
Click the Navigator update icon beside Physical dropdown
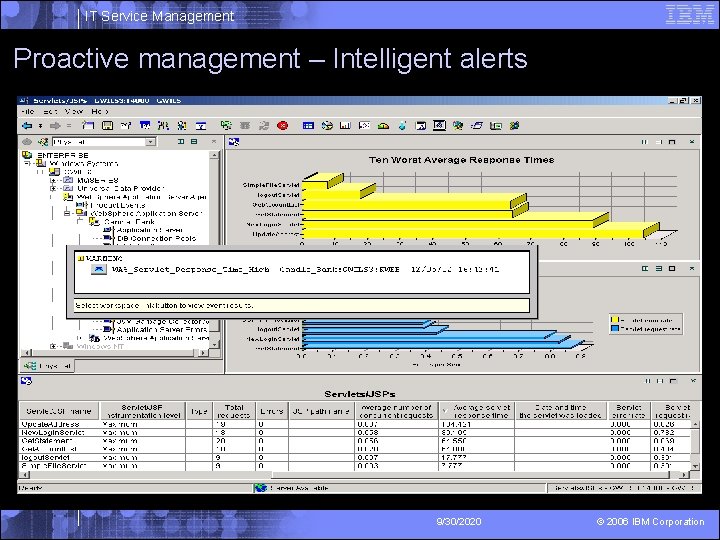[43, 142]
